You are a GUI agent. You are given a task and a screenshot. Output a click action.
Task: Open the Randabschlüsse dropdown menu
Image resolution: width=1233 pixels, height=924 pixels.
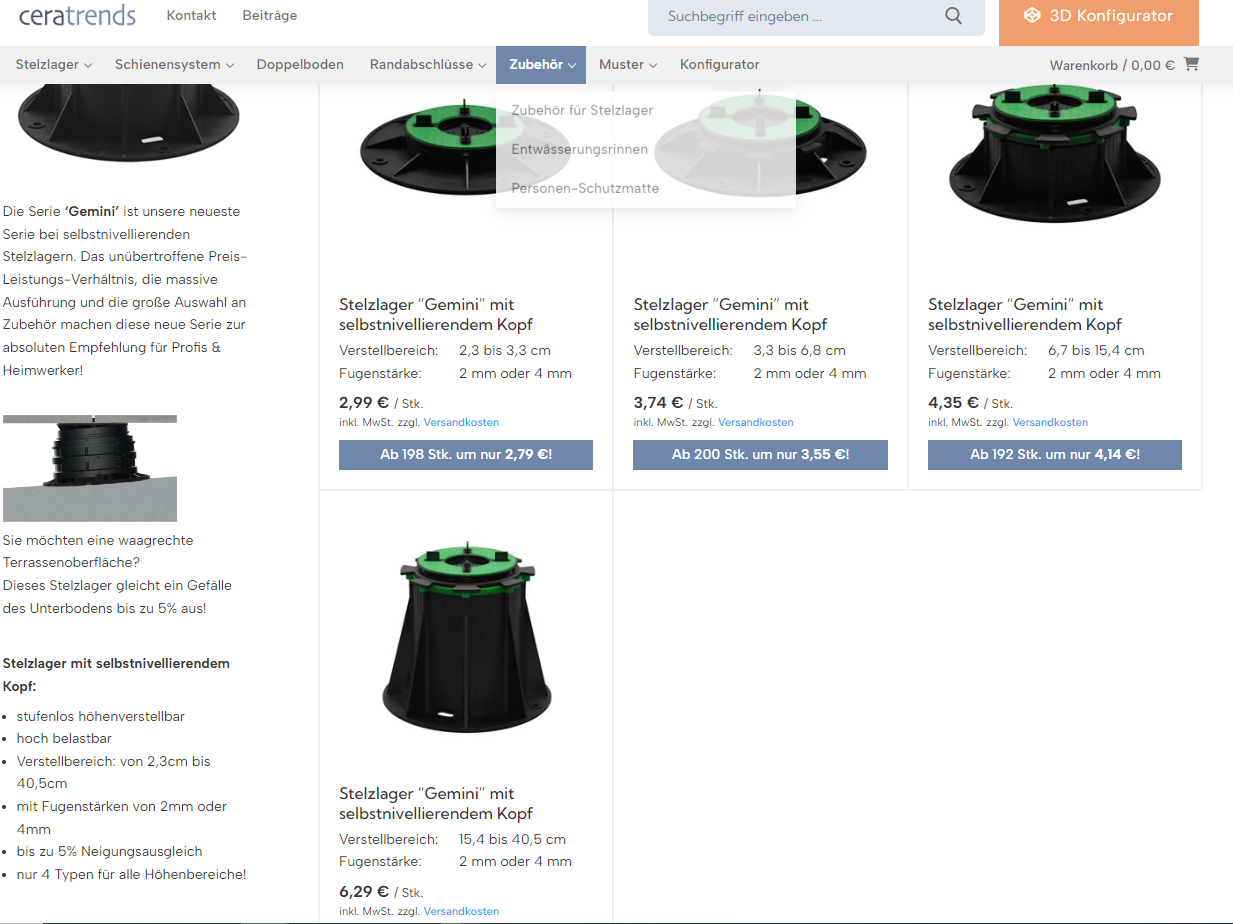[x=428, y=64]
